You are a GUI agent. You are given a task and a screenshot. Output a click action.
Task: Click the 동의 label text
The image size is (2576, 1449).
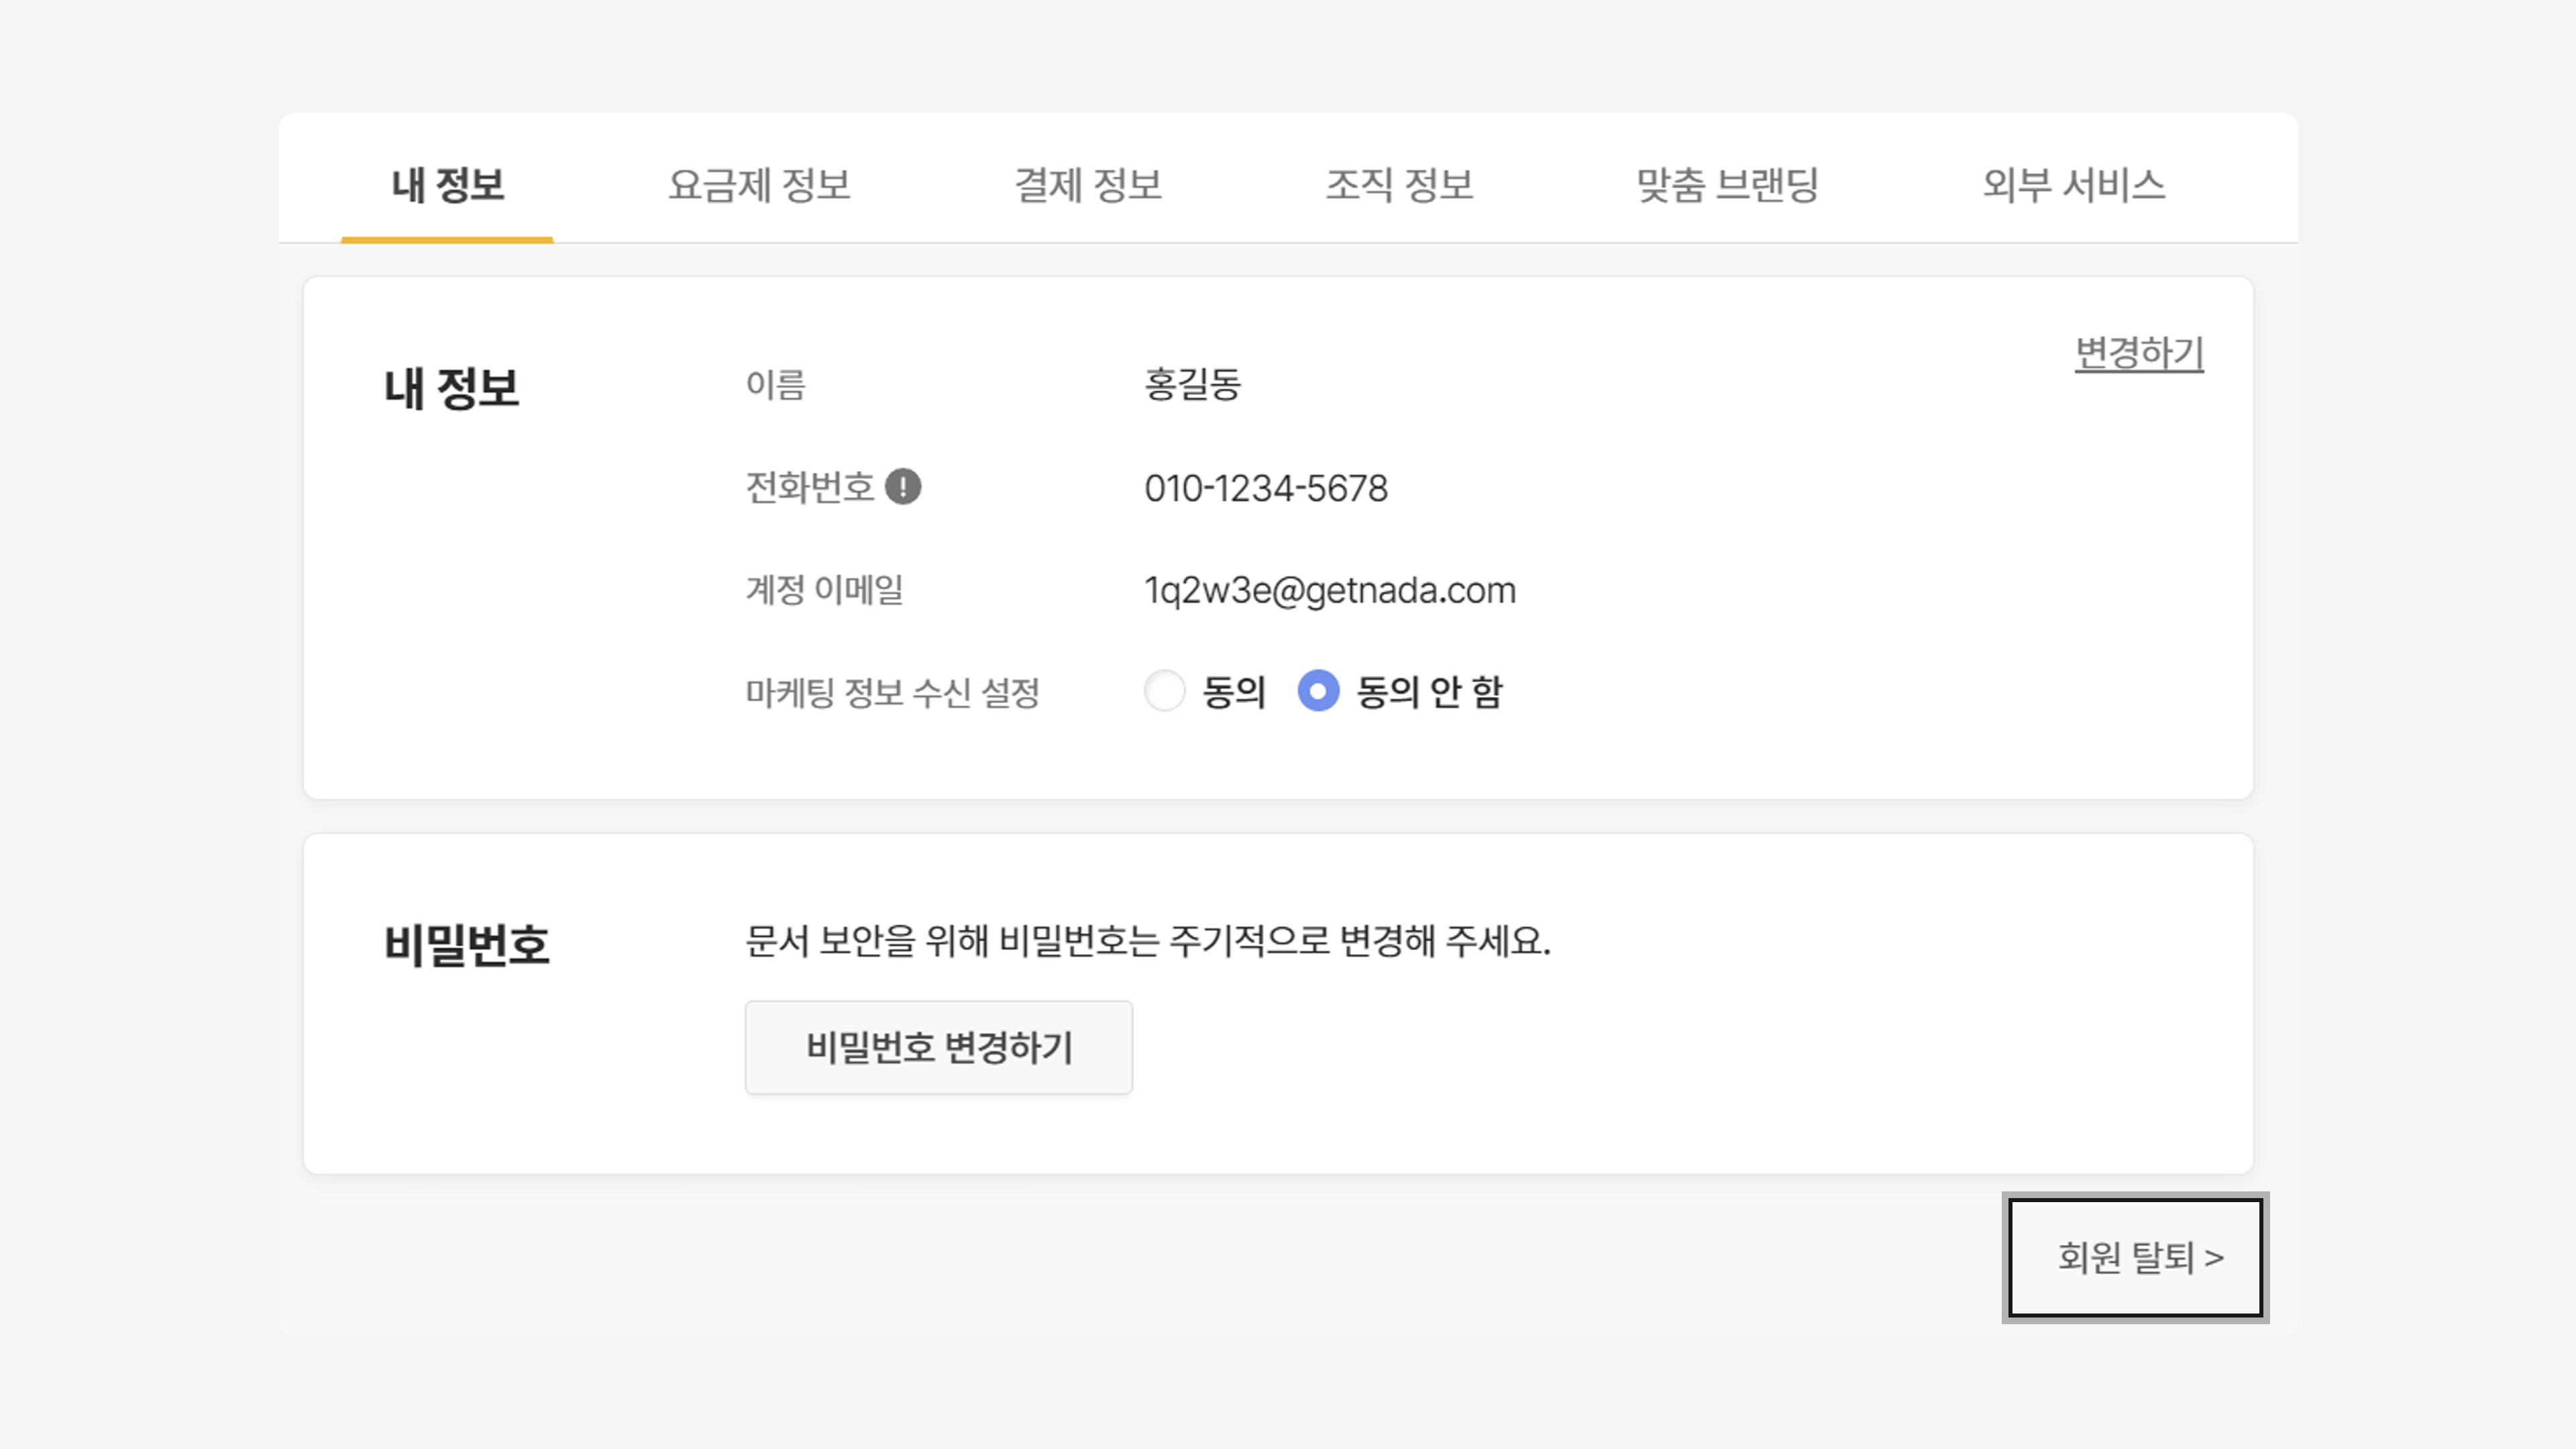[x=1234, y=691]
